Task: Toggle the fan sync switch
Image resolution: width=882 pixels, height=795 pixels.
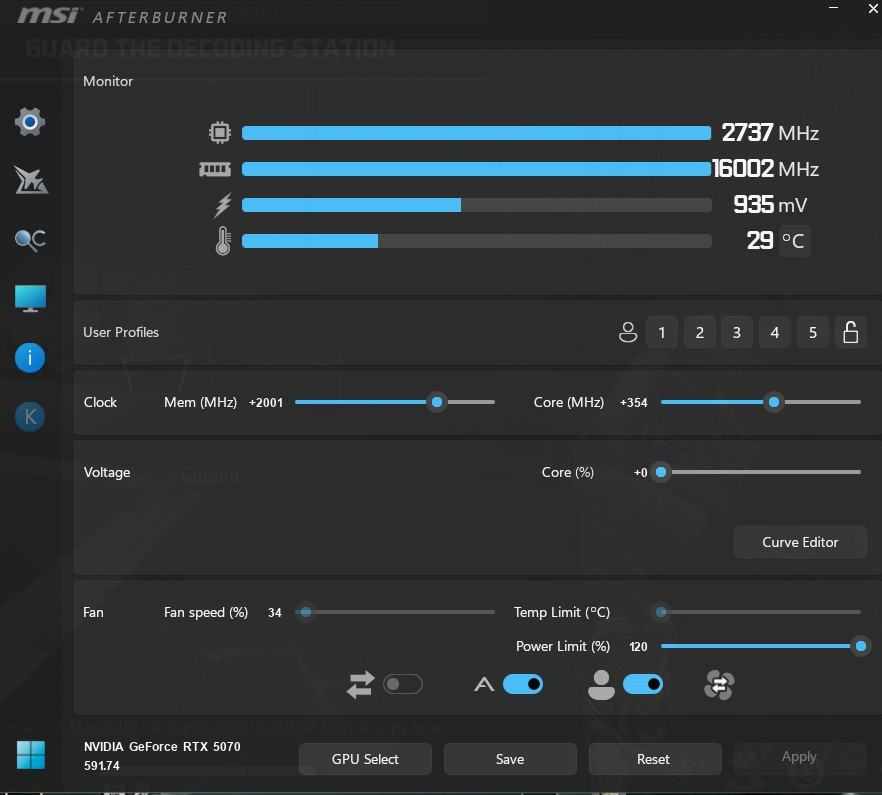Action: point(403,684)
